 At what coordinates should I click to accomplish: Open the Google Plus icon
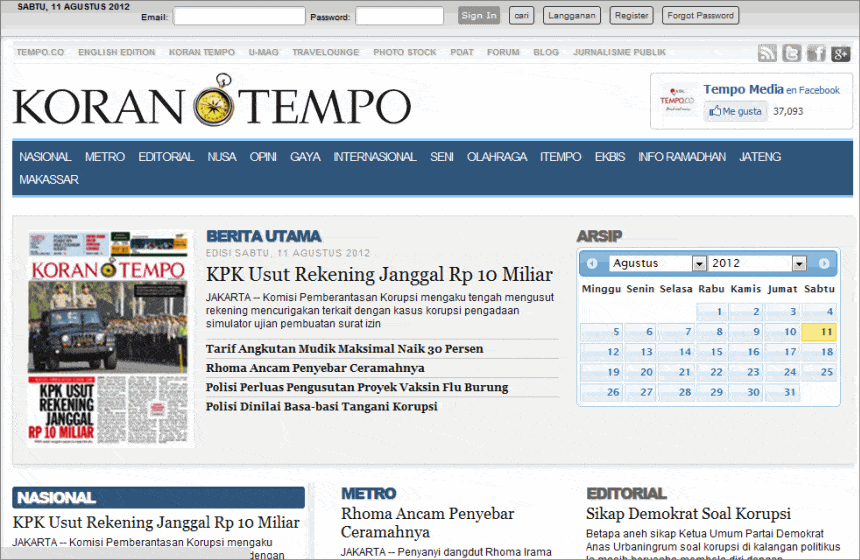[840, 53]
